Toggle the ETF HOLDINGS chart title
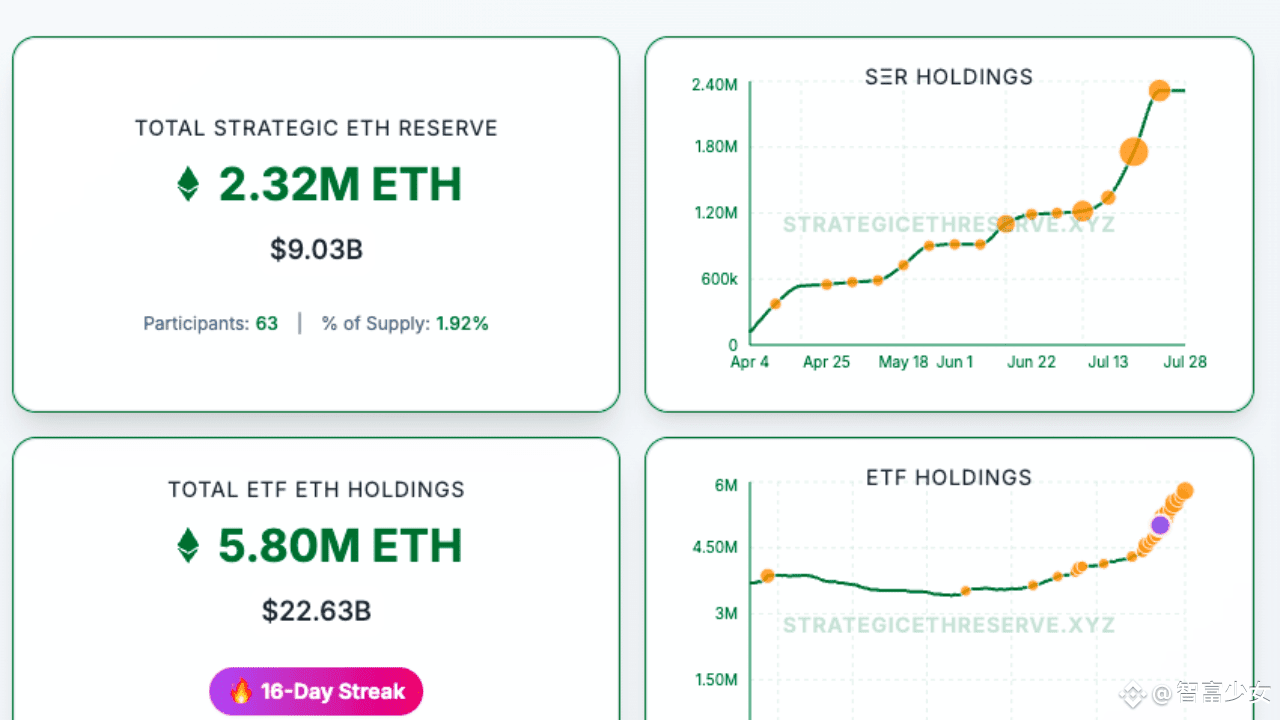 (x=948, y=477)
